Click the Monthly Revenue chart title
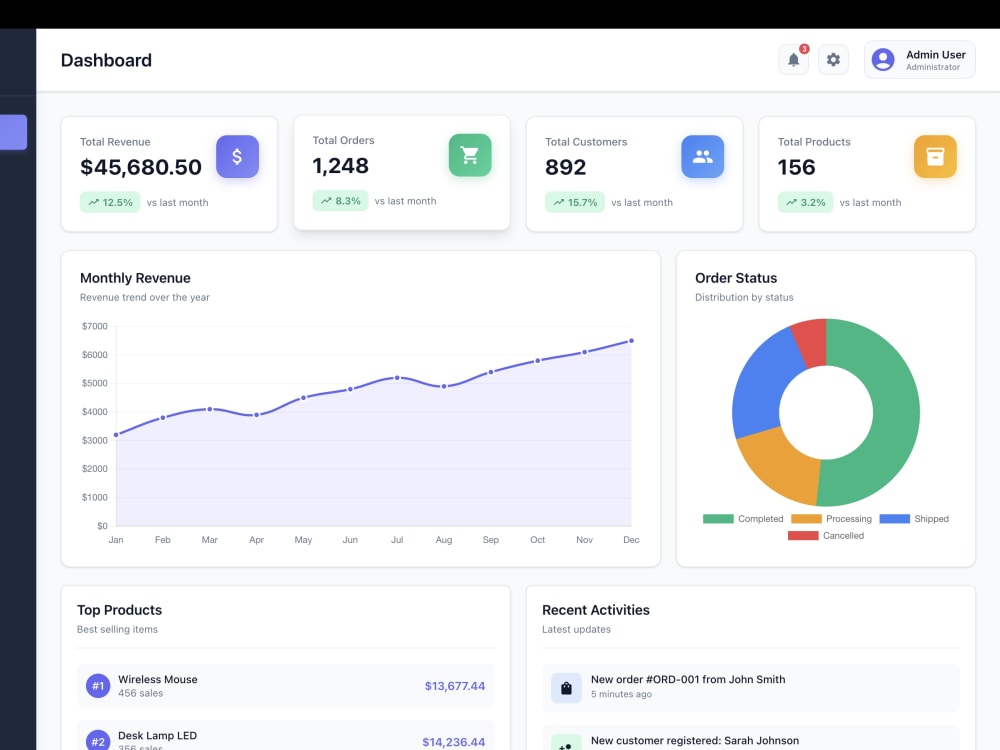 coord(135,278)
